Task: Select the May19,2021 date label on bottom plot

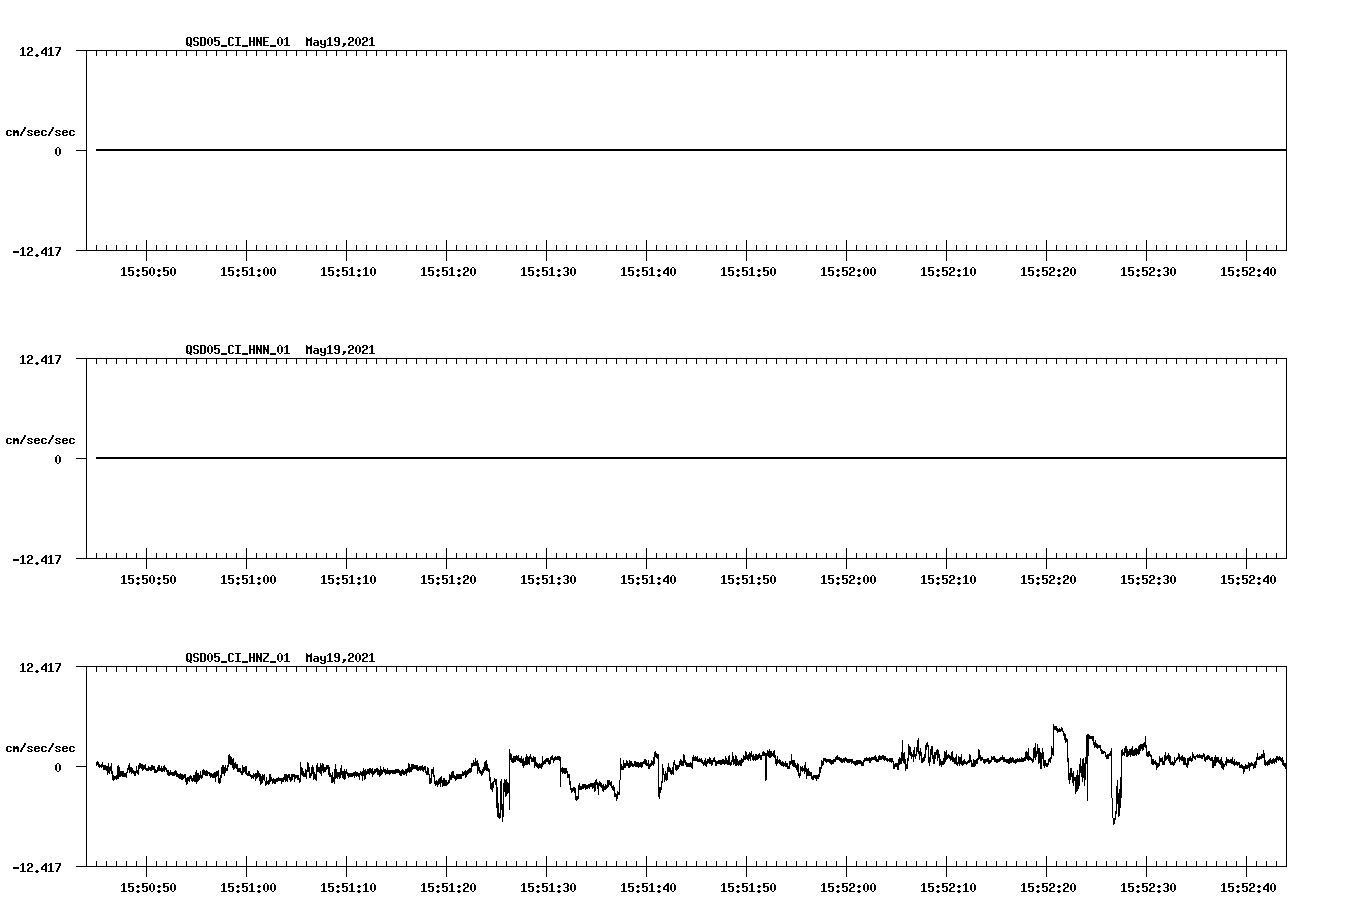Action: [338, 658]
